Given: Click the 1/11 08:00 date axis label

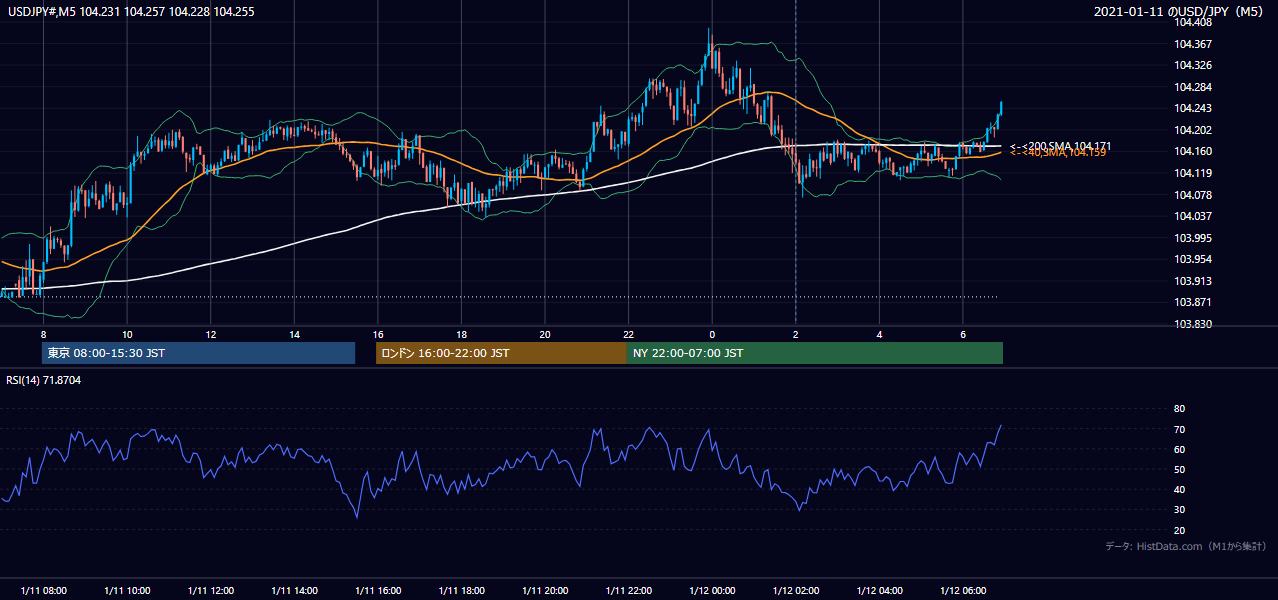Looking at the screenshot, I should coord(44,590).
